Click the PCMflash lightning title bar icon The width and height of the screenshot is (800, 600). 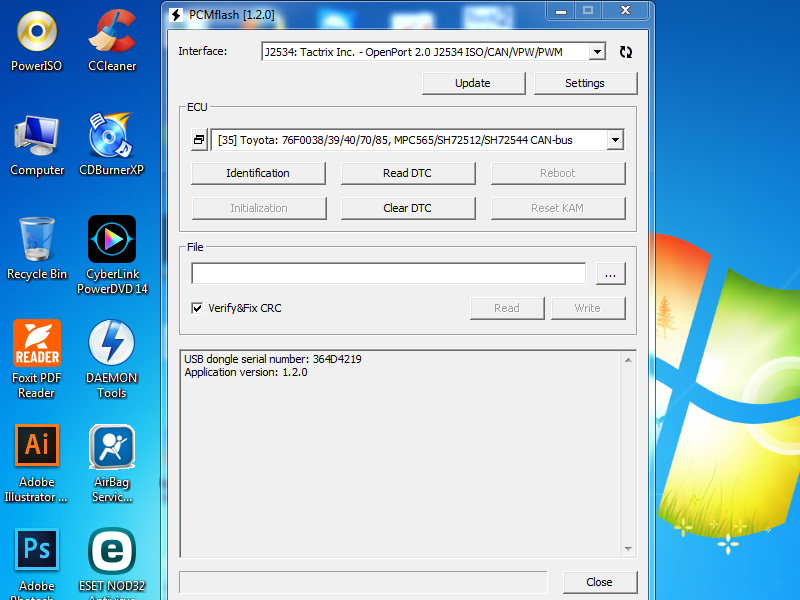coord(176,15)
